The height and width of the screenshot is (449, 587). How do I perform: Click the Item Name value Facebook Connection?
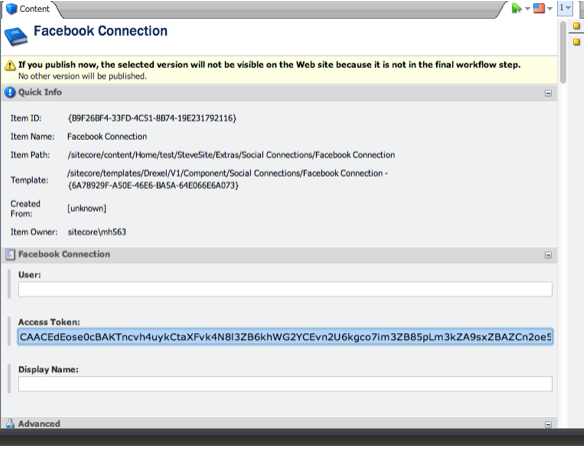click(x=107, y=137)
